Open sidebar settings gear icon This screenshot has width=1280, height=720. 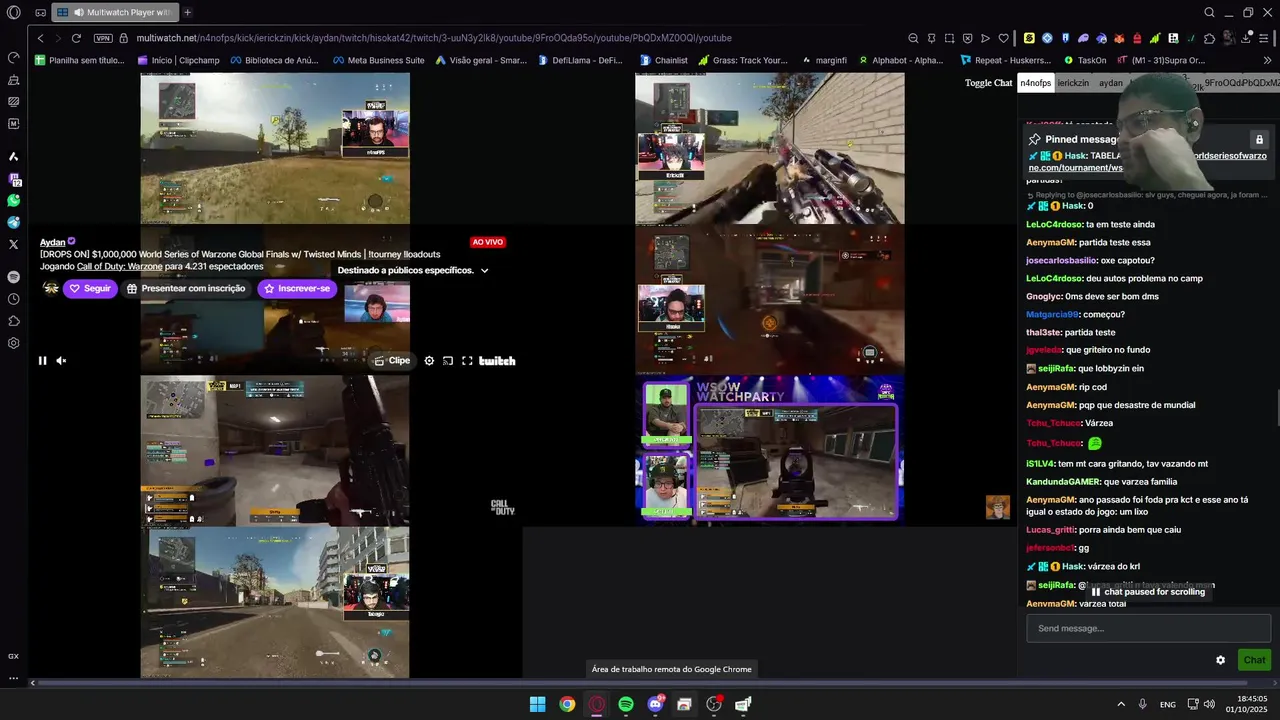click(14, 343)
